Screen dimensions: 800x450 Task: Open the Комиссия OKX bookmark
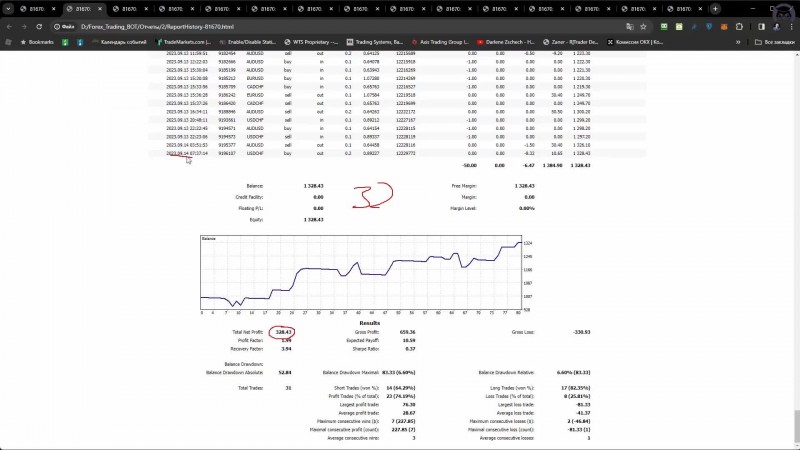(x=635, y=42)
